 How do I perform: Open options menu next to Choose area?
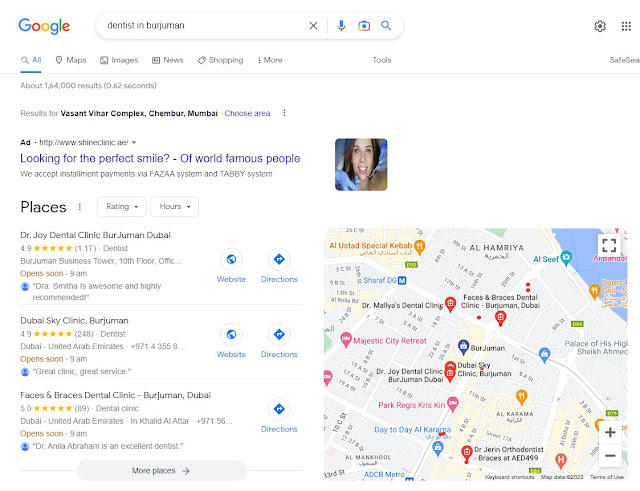coord(284,113)
